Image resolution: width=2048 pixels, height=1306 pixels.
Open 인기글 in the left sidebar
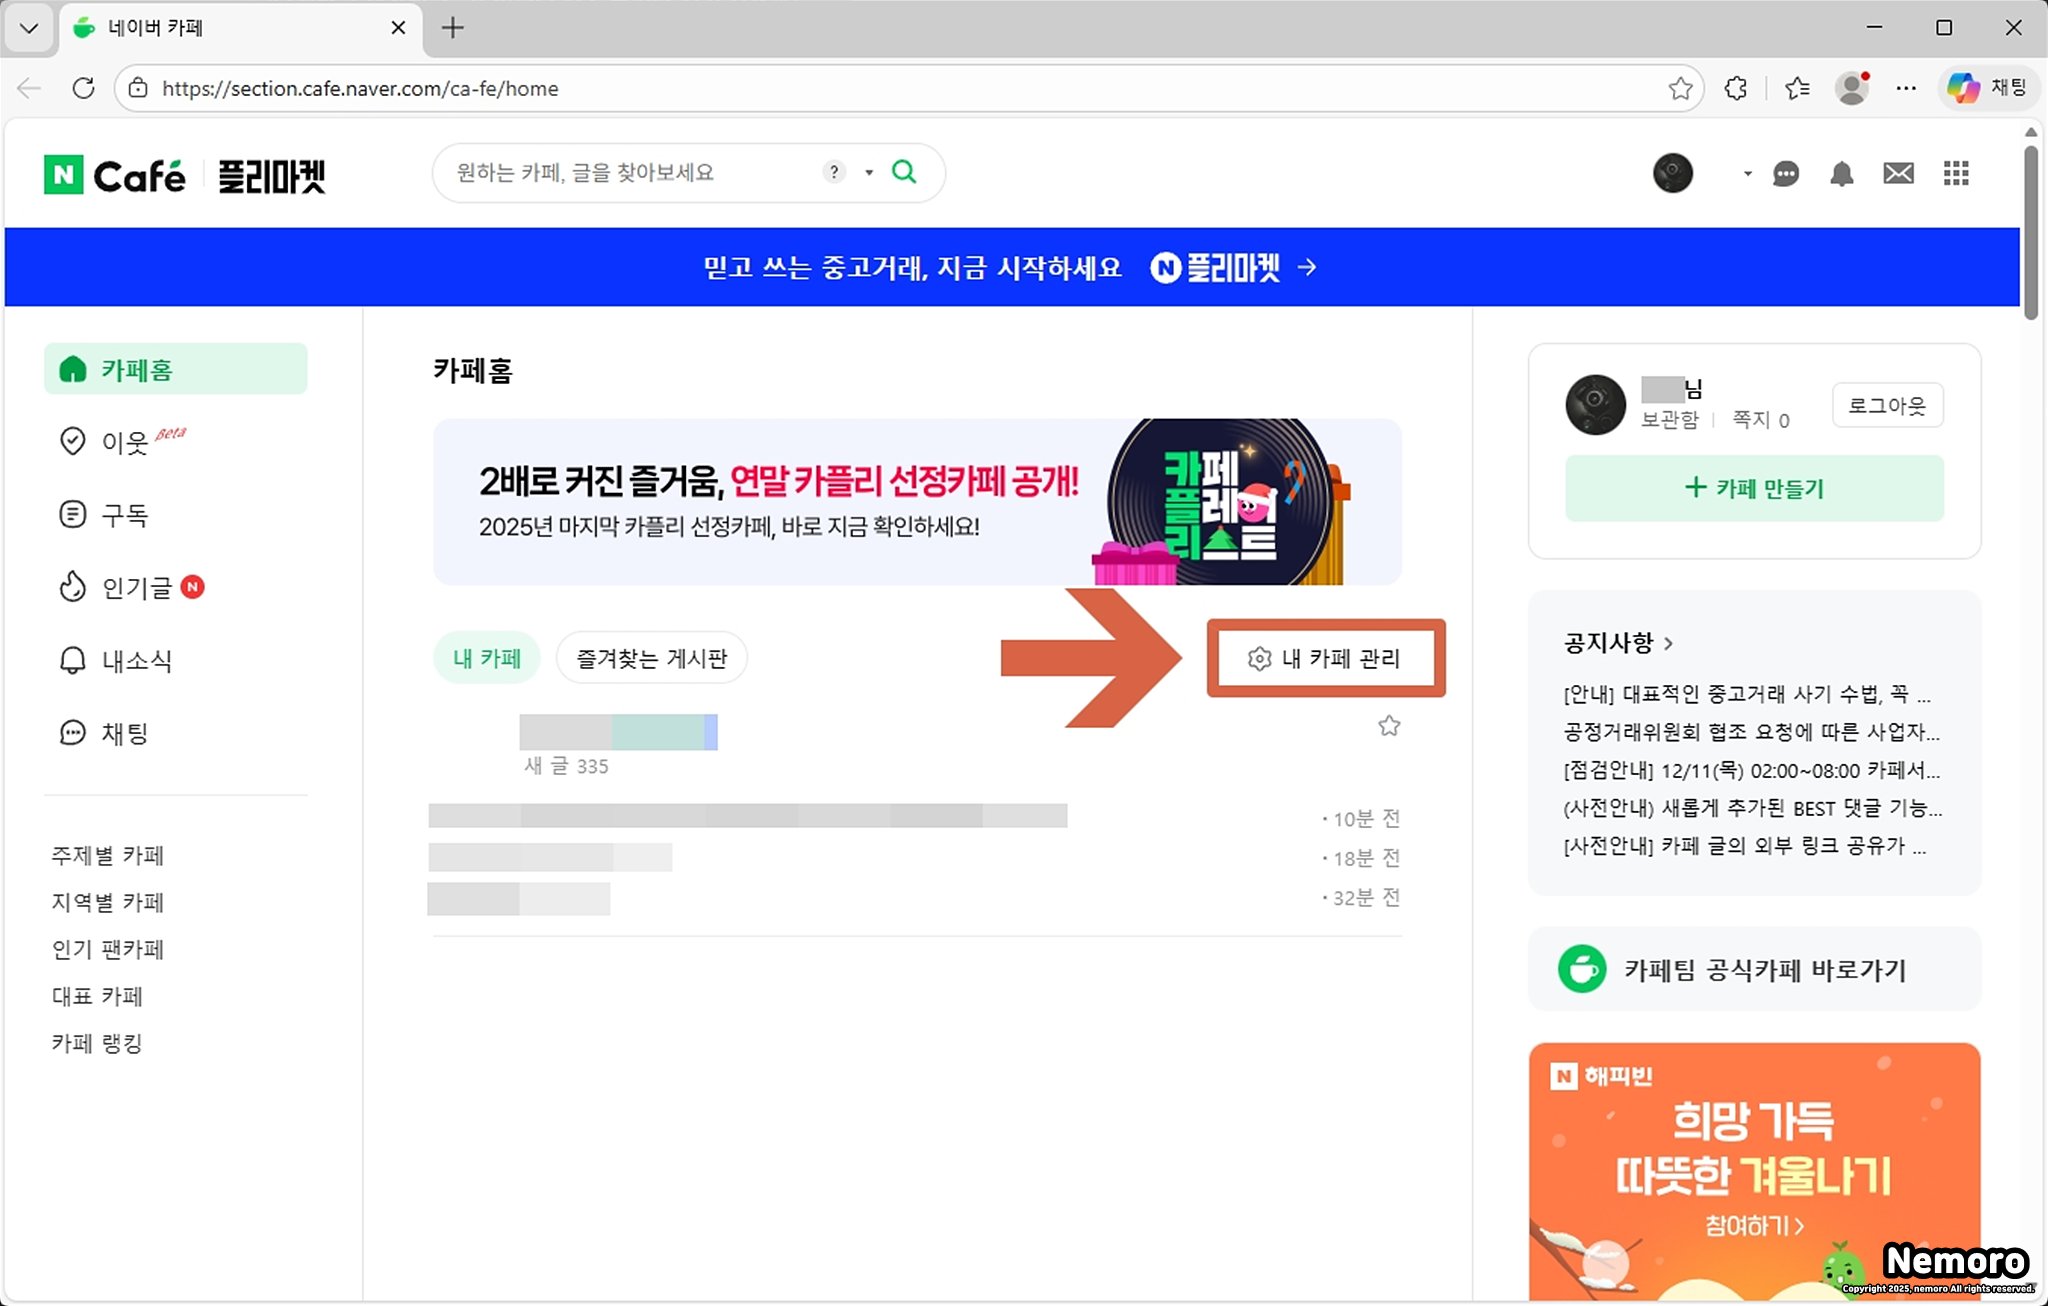(136, 587)
